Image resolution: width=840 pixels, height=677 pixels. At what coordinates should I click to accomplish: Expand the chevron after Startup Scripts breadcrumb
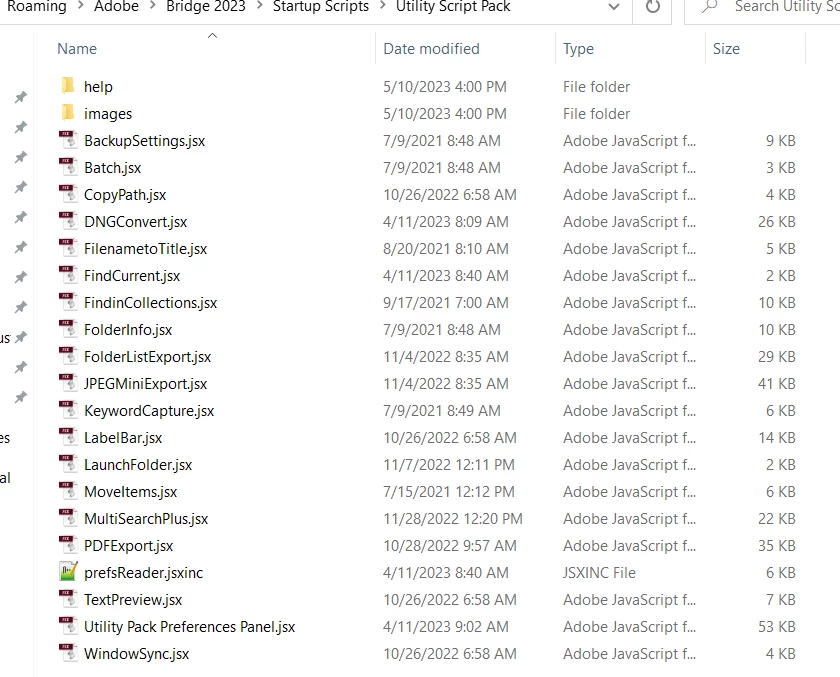click(x=382, y=6)
